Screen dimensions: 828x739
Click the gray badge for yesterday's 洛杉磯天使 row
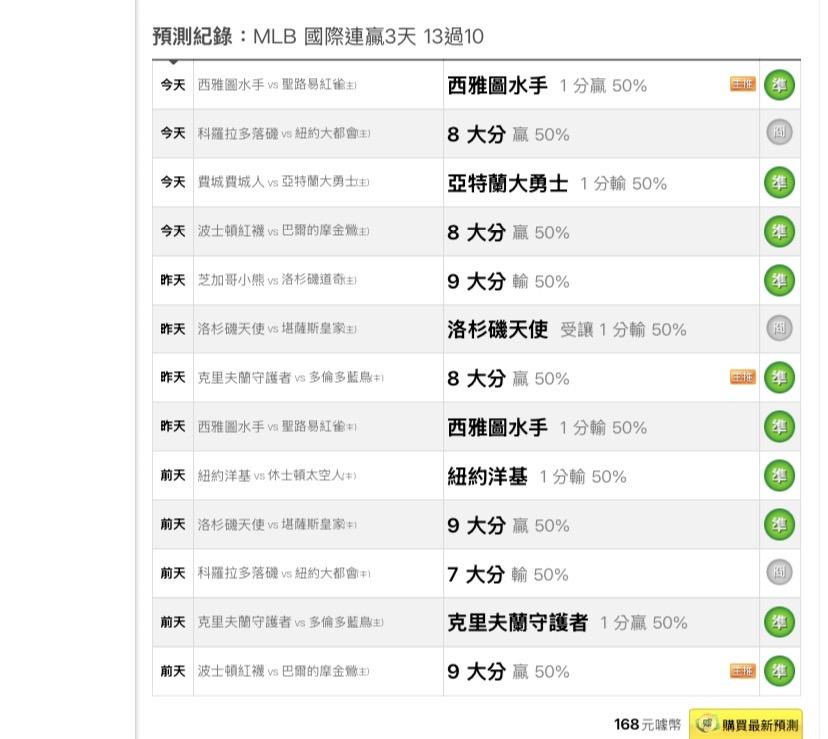[779, 328]
